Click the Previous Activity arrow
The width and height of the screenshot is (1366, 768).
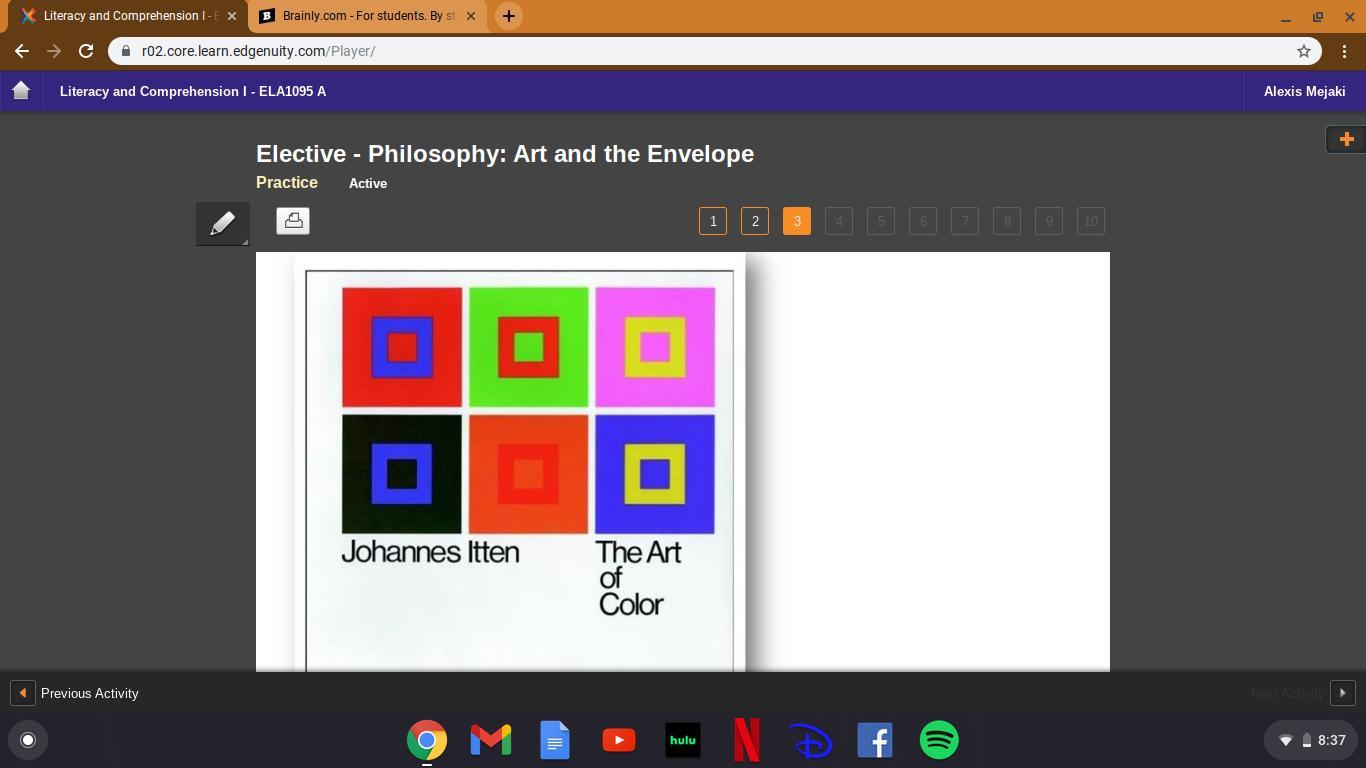[22, 693]
